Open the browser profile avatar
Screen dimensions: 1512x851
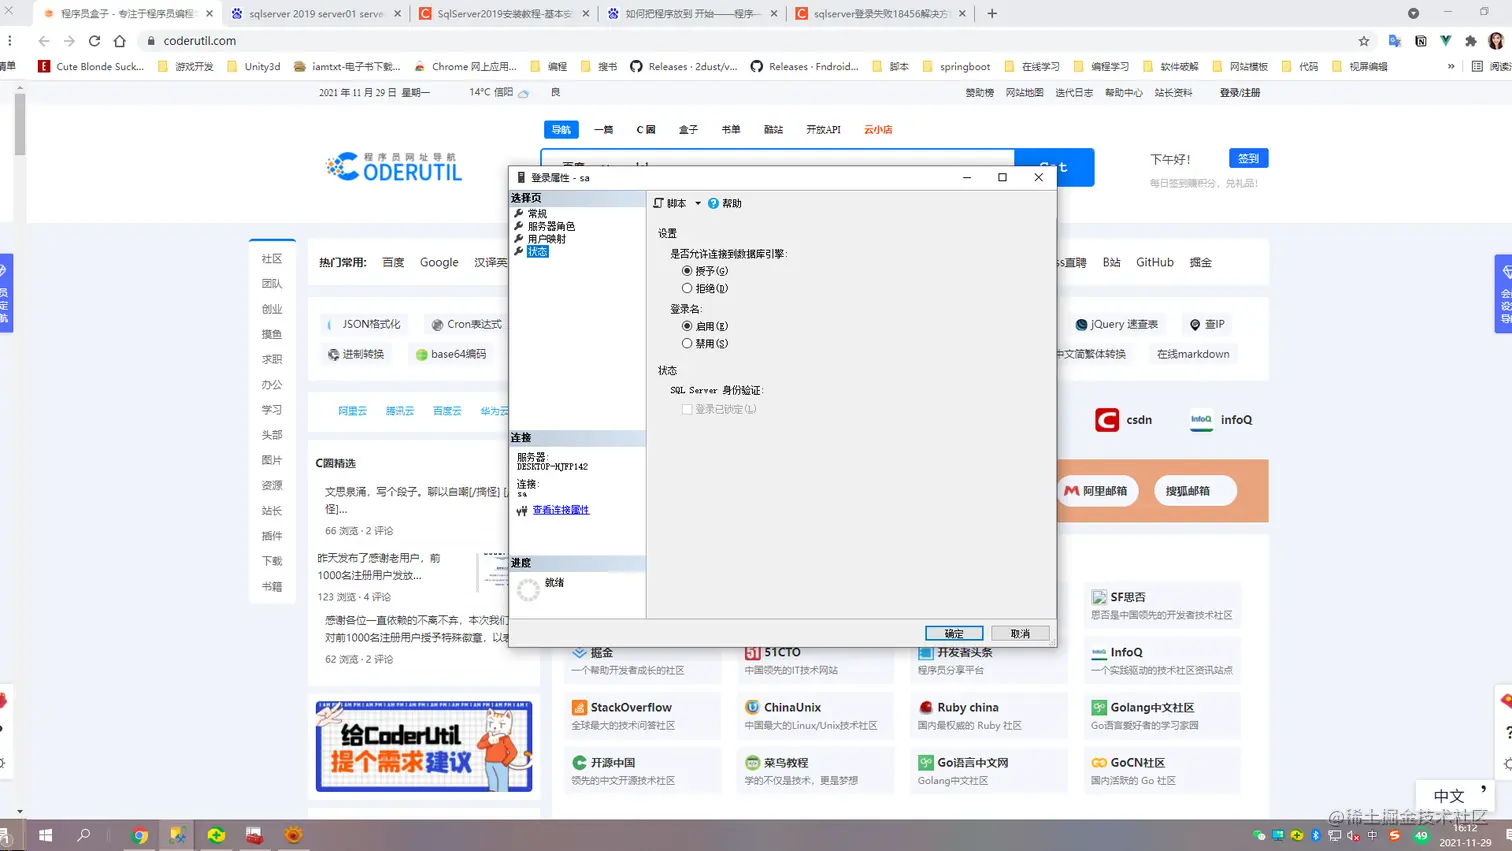[x=1496, y=41]
